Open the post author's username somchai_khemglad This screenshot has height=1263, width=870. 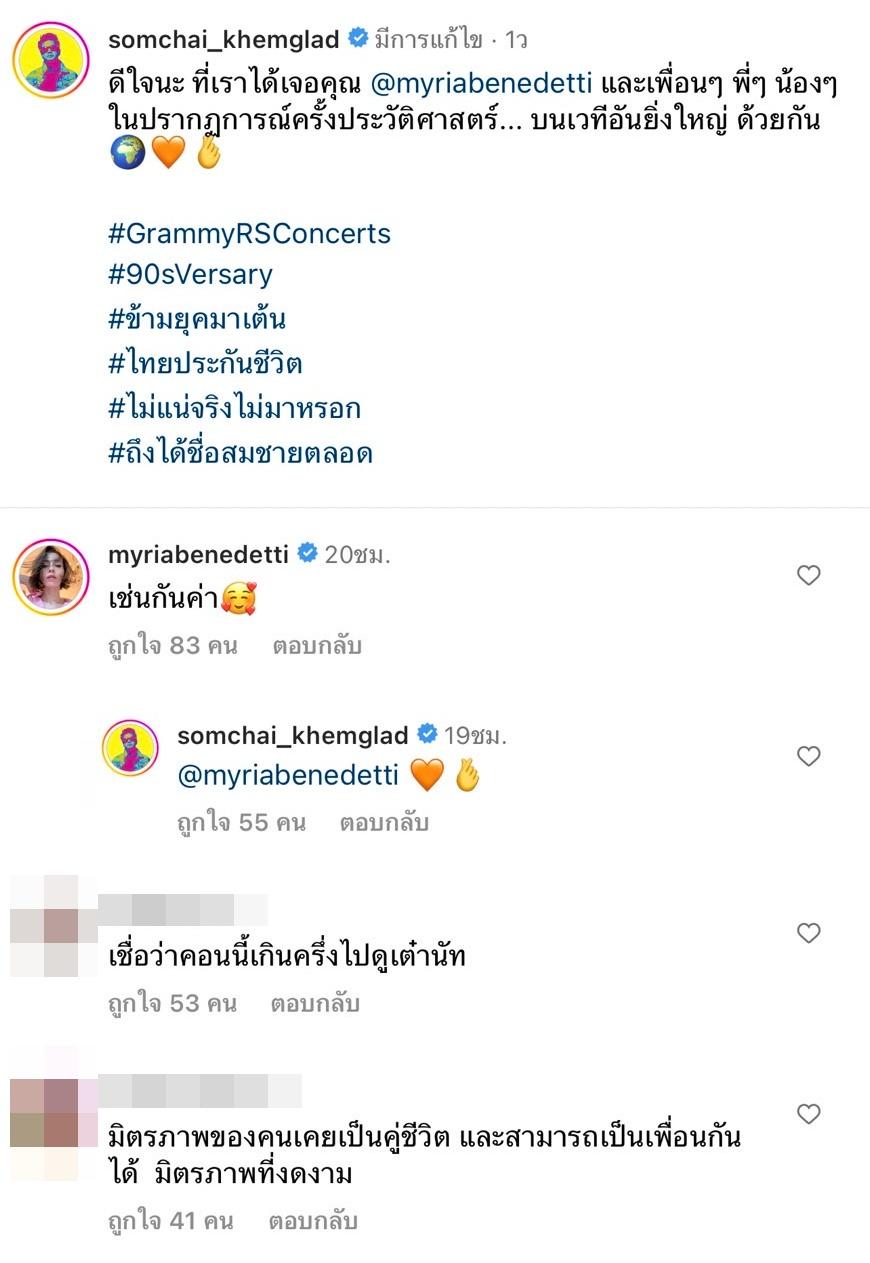[224, 40]
